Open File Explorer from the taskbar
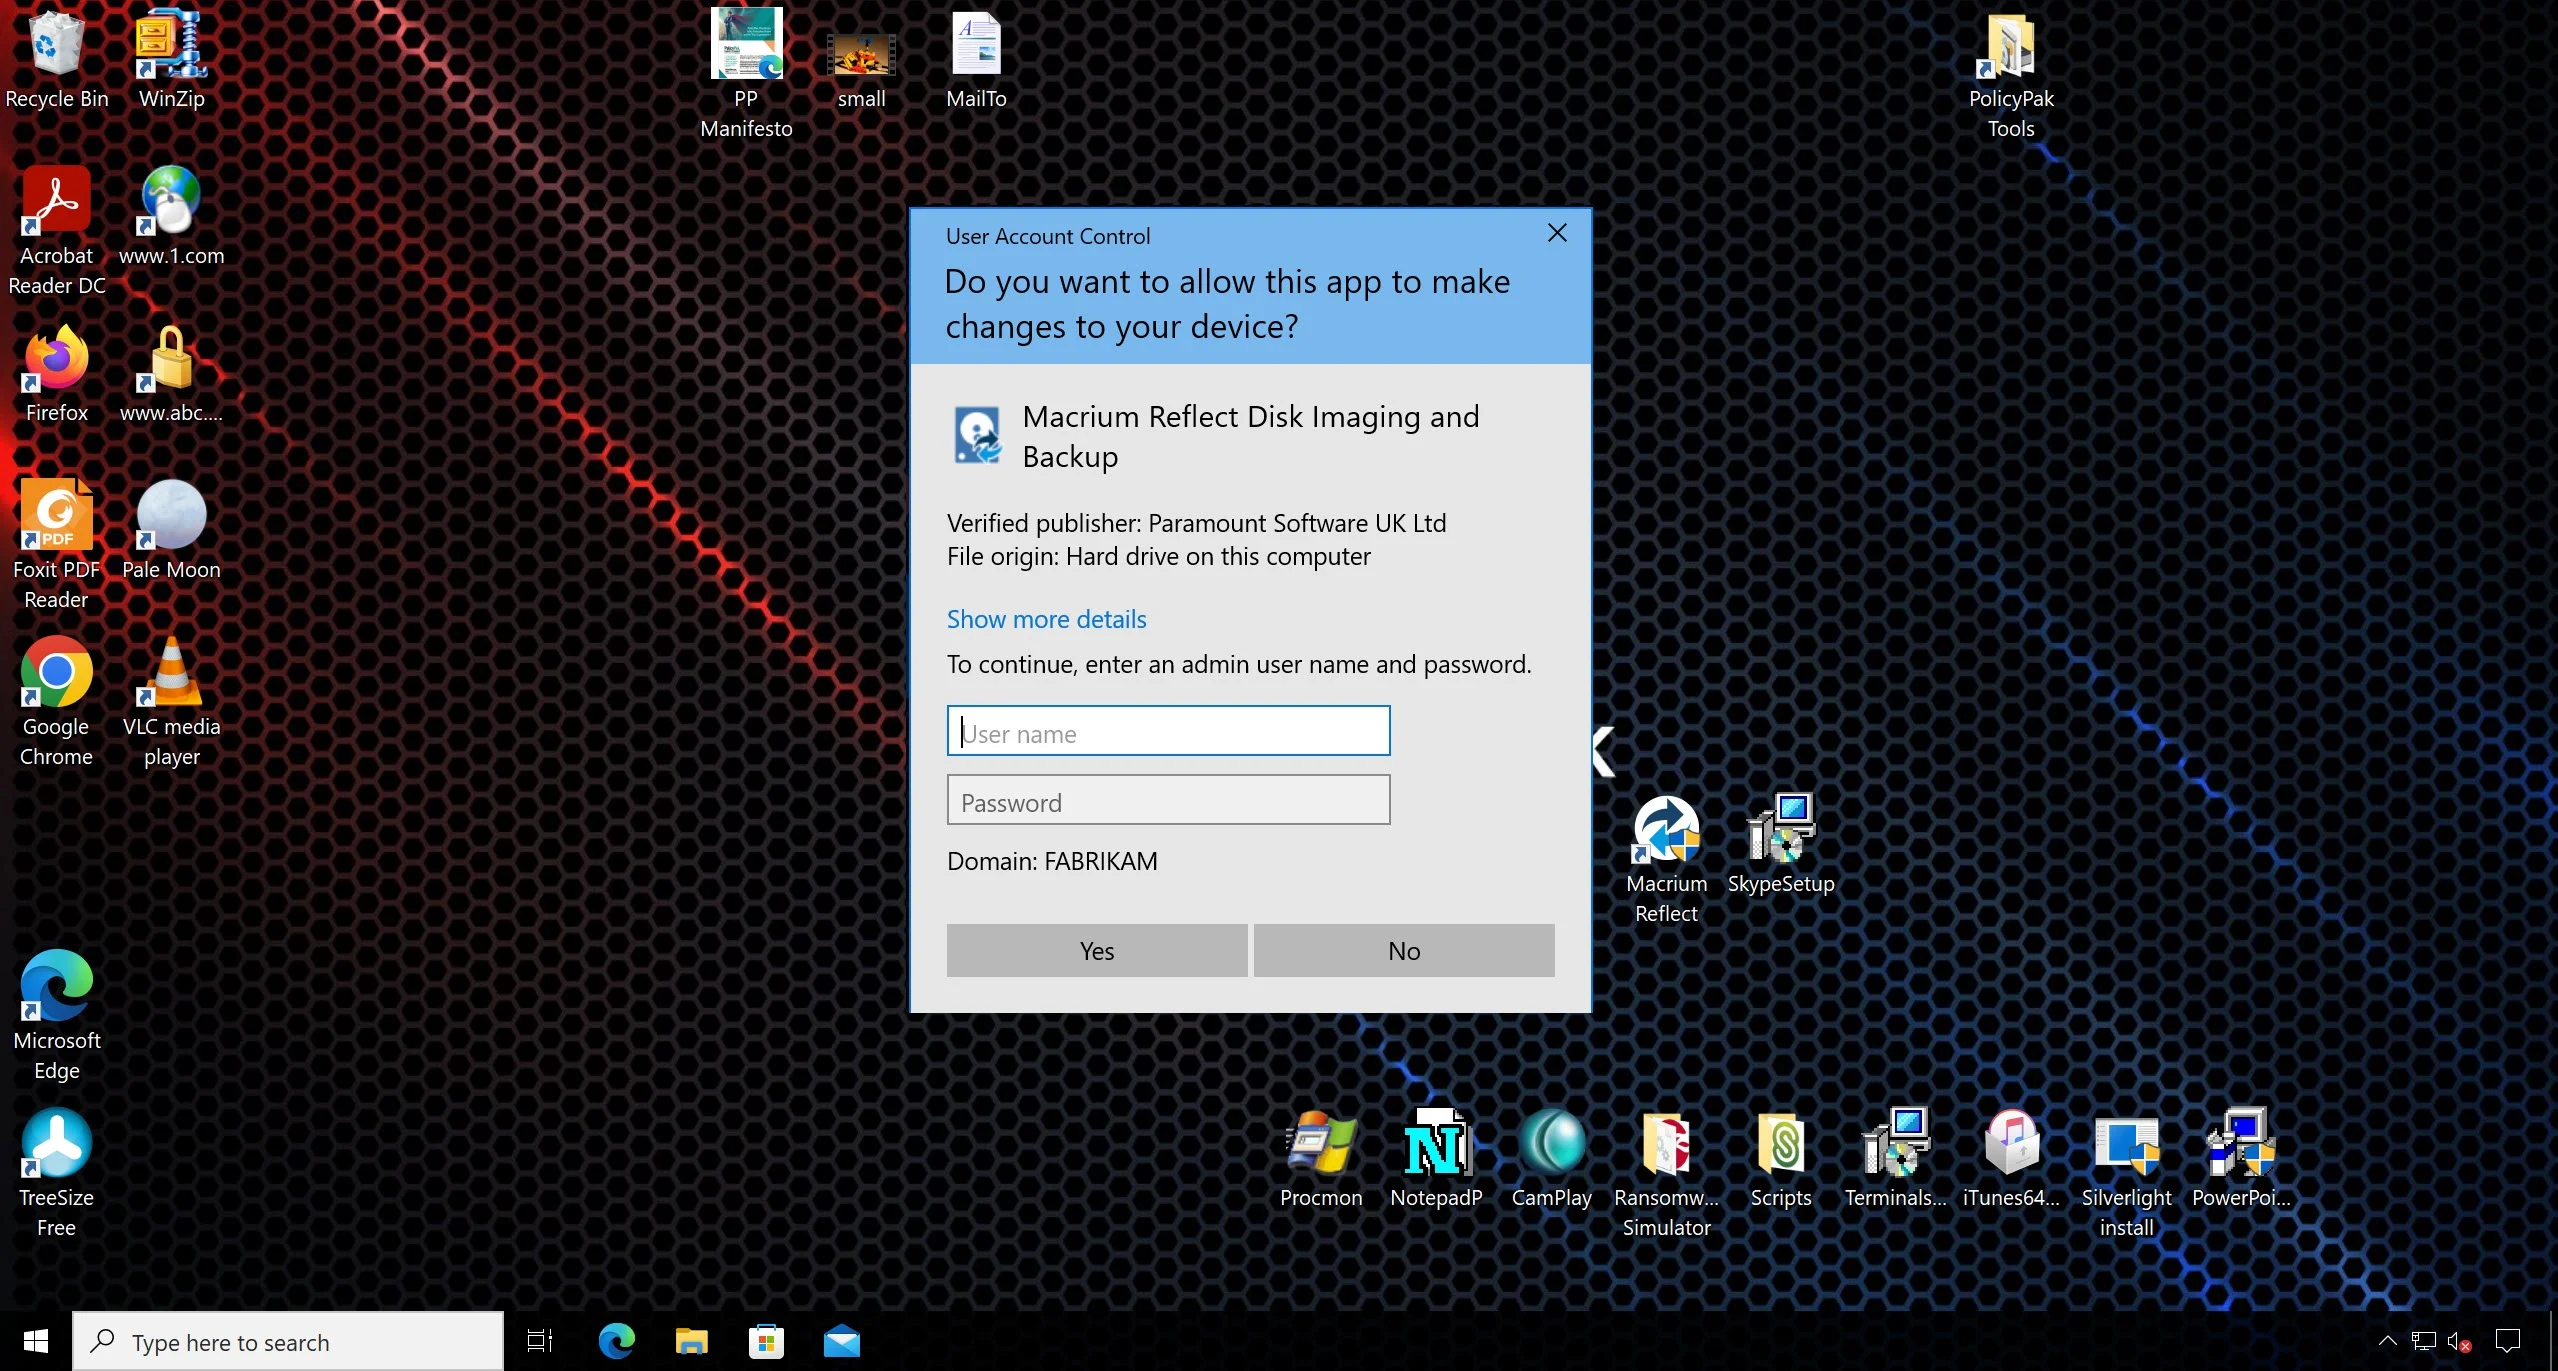Screen dimensions: 2558x1371 [x=691, y=1341]
